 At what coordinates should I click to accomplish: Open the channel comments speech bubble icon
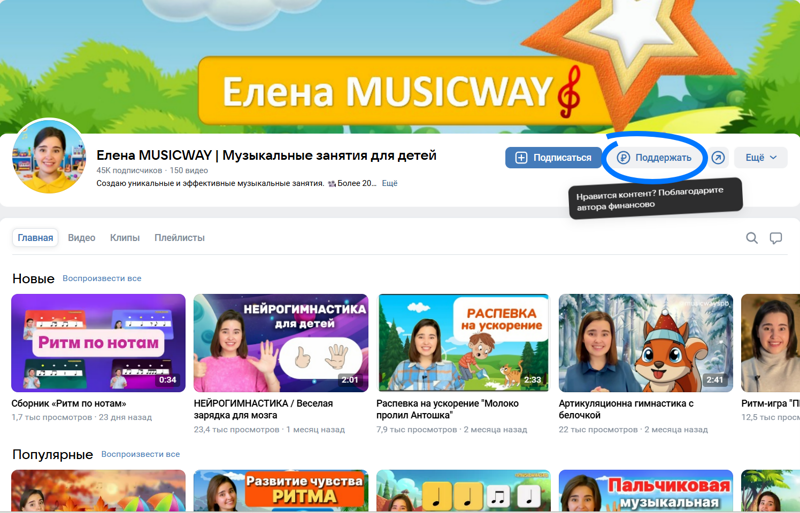[776, 238]
